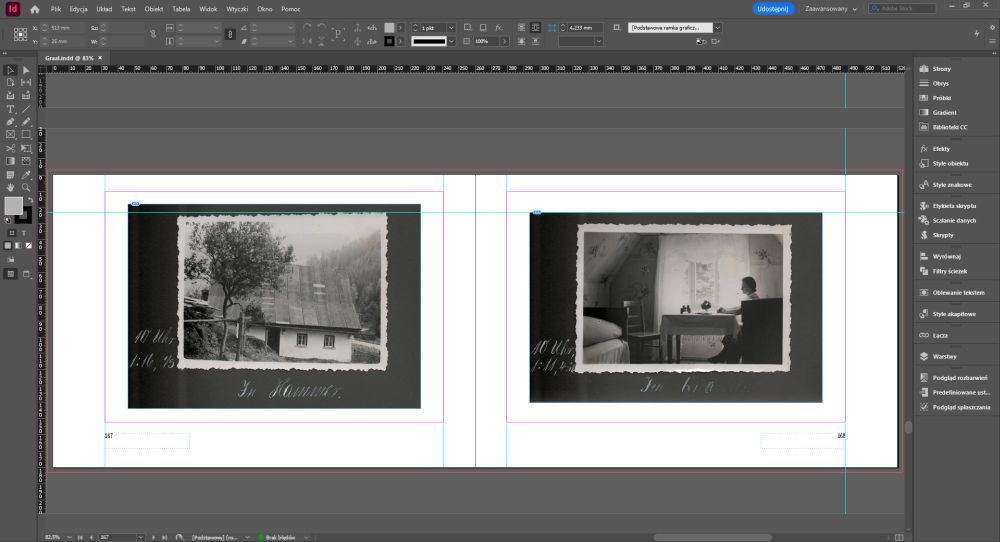1000x542 pixels.
Task: Select the Hand tool
Action: click(10, 187)
